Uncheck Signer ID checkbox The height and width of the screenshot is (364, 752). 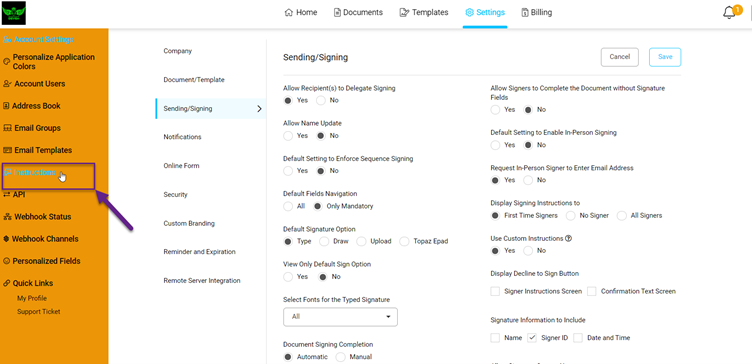532,338
